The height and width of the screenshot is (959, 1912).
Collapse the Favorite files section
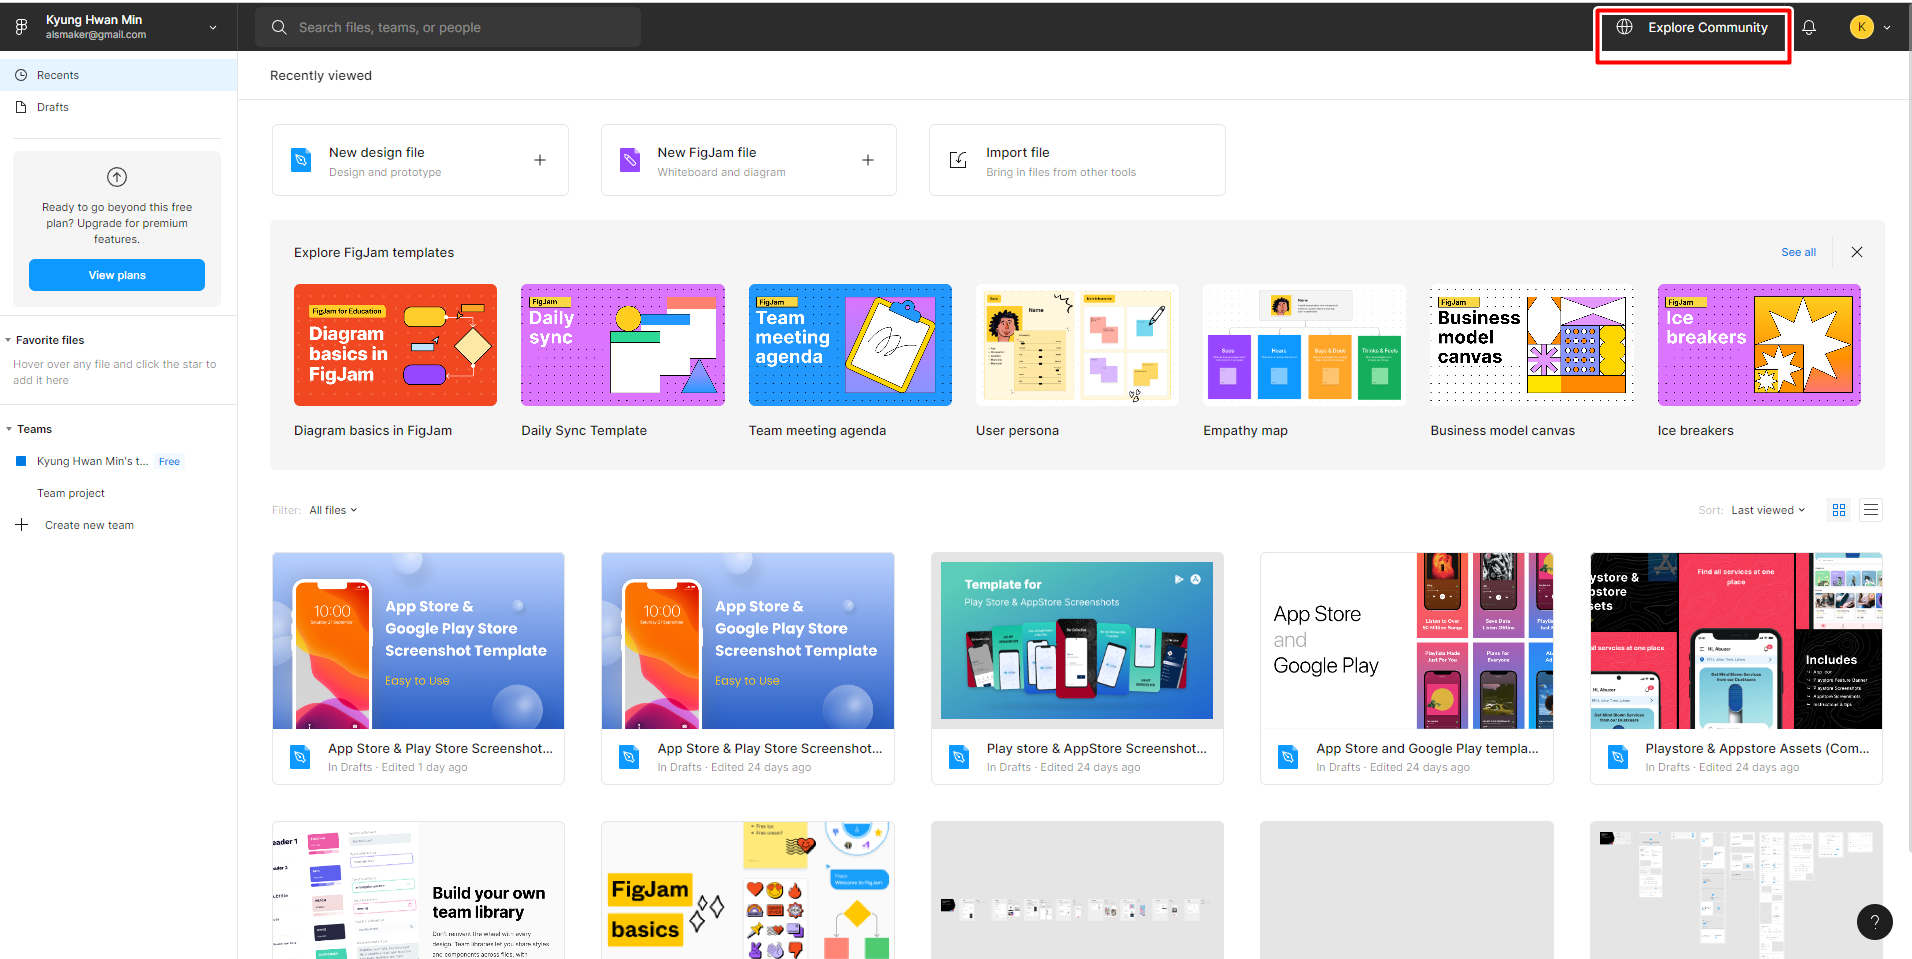[9, 340]
